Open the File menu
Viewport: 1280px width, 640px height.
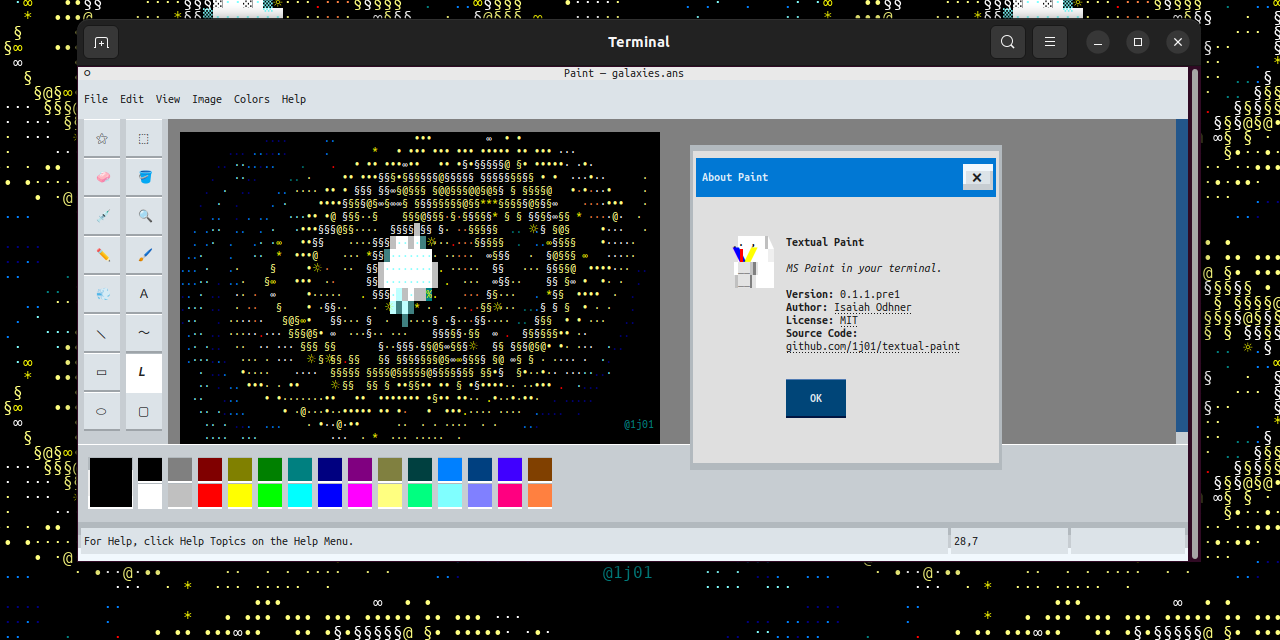(x=96, y=99)
